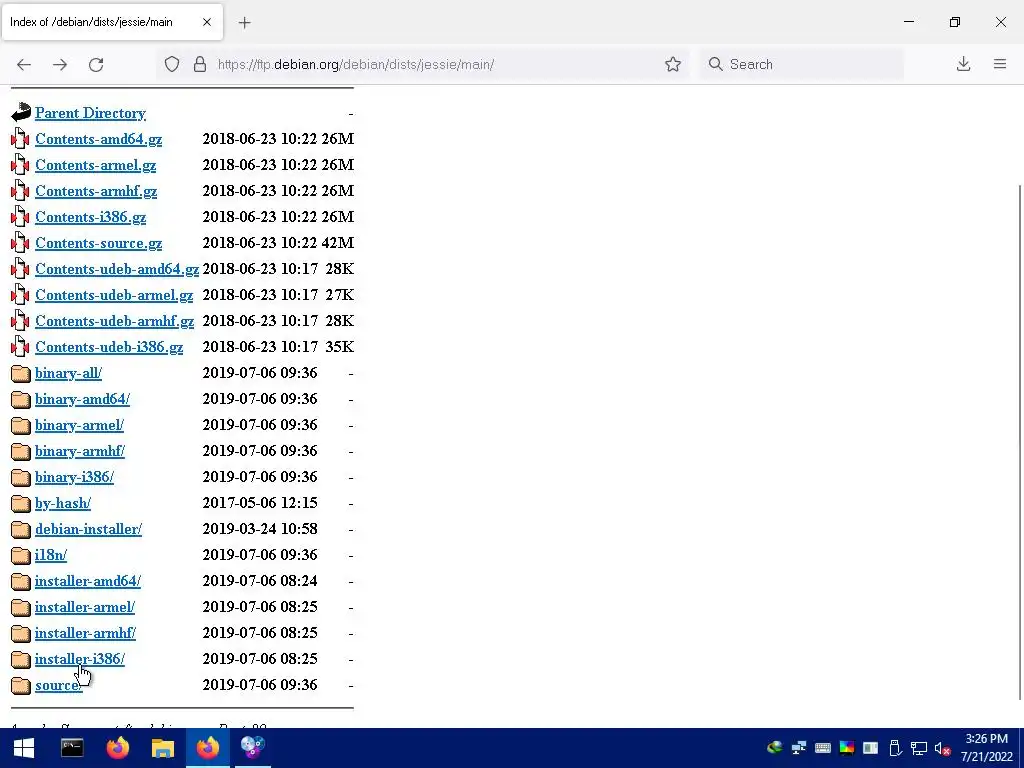Screen dimensions: 1024x768
Task: Click the Parent Directory back-arrow icon
Action: tap(21, 112)
